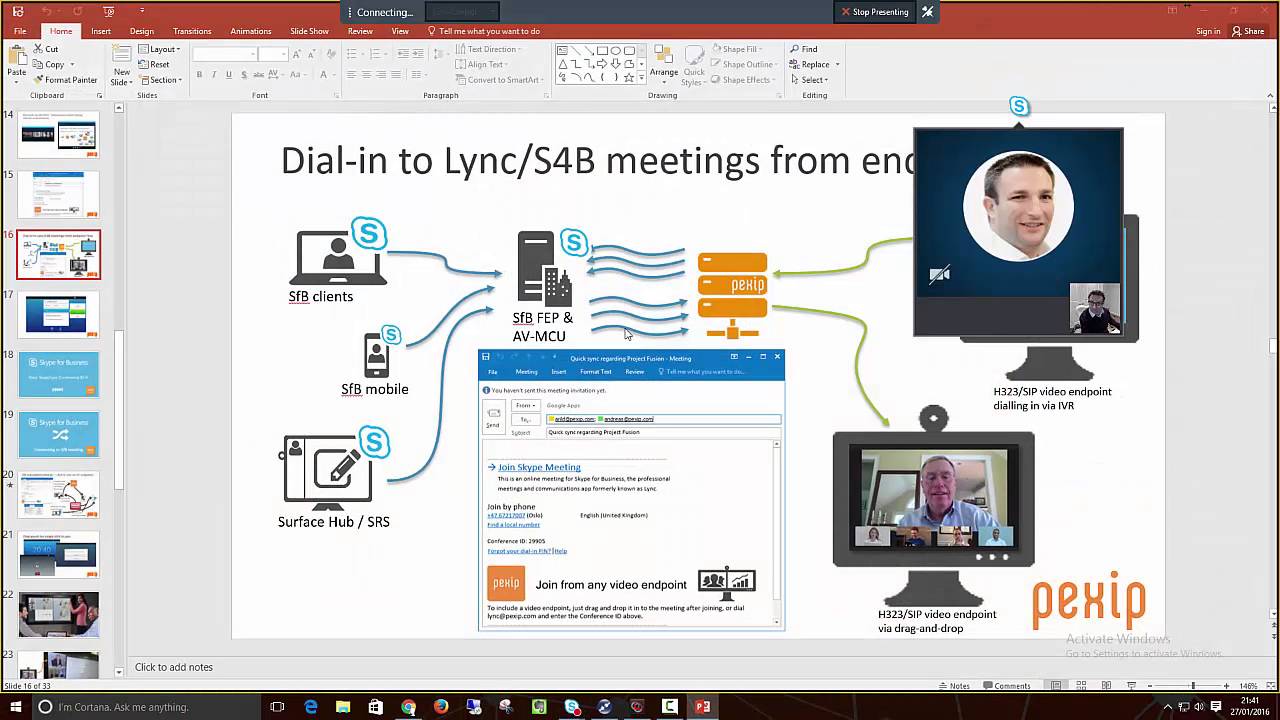Open the font name combo box
Screen dimensions: 1280x720
(x=225, y=54)
